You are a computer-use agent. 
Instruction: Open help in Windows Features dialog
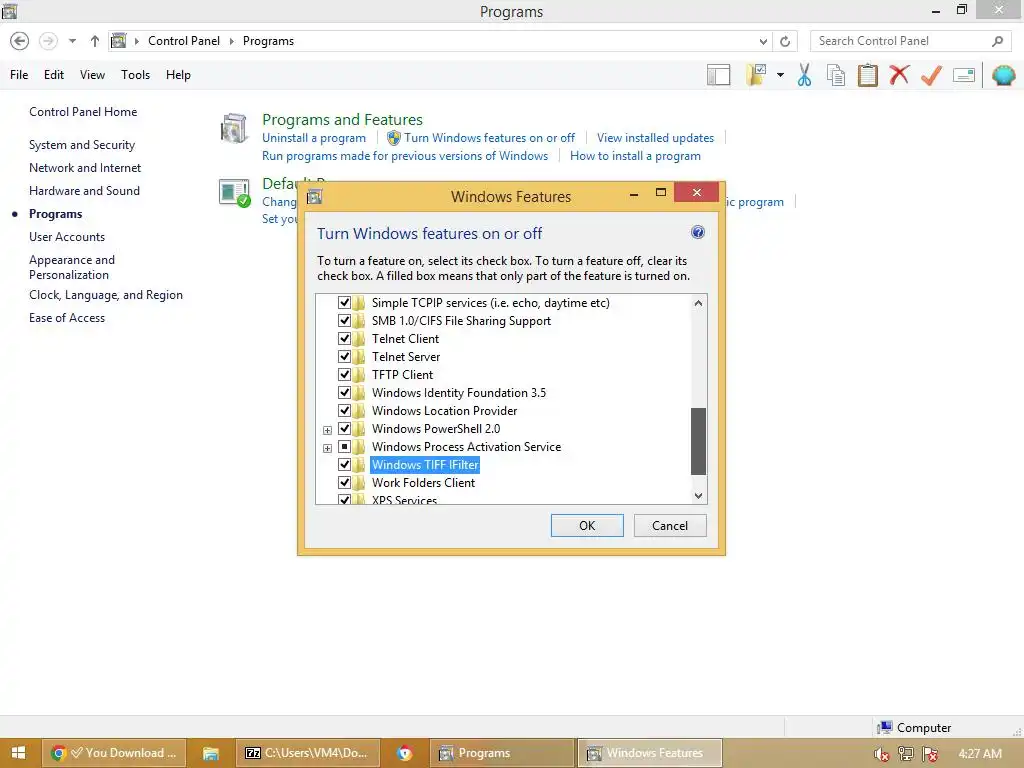click(697, 232)
